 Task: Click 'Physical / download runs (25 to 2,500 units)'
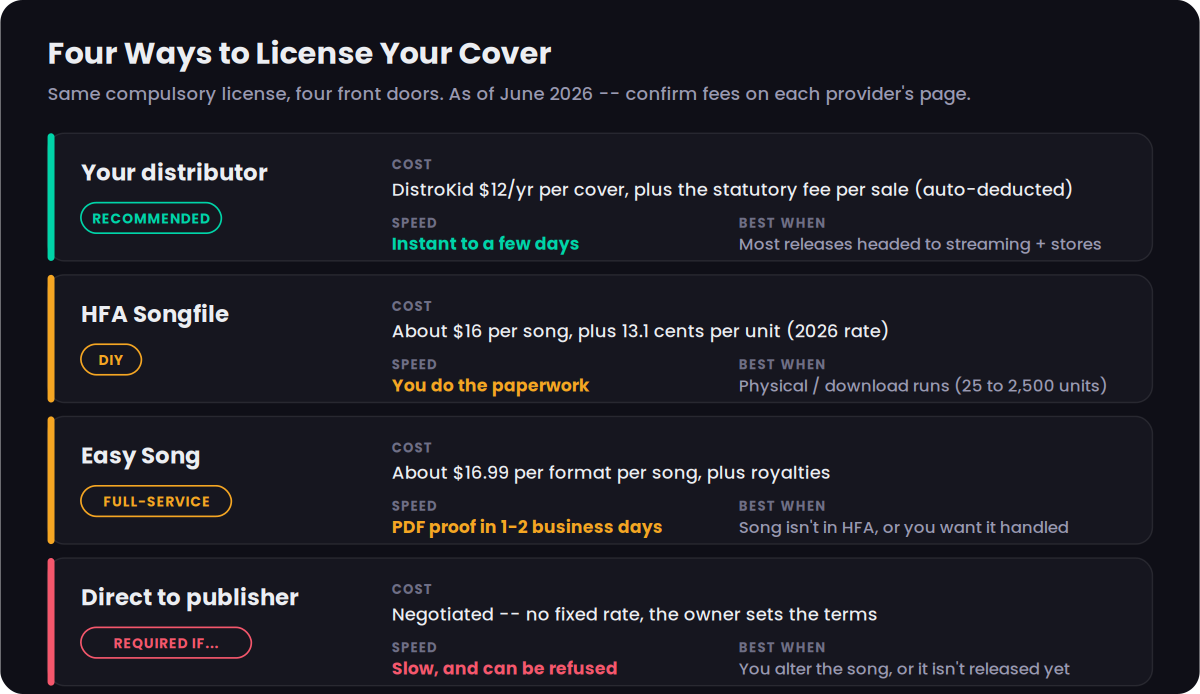pos(923,386)
